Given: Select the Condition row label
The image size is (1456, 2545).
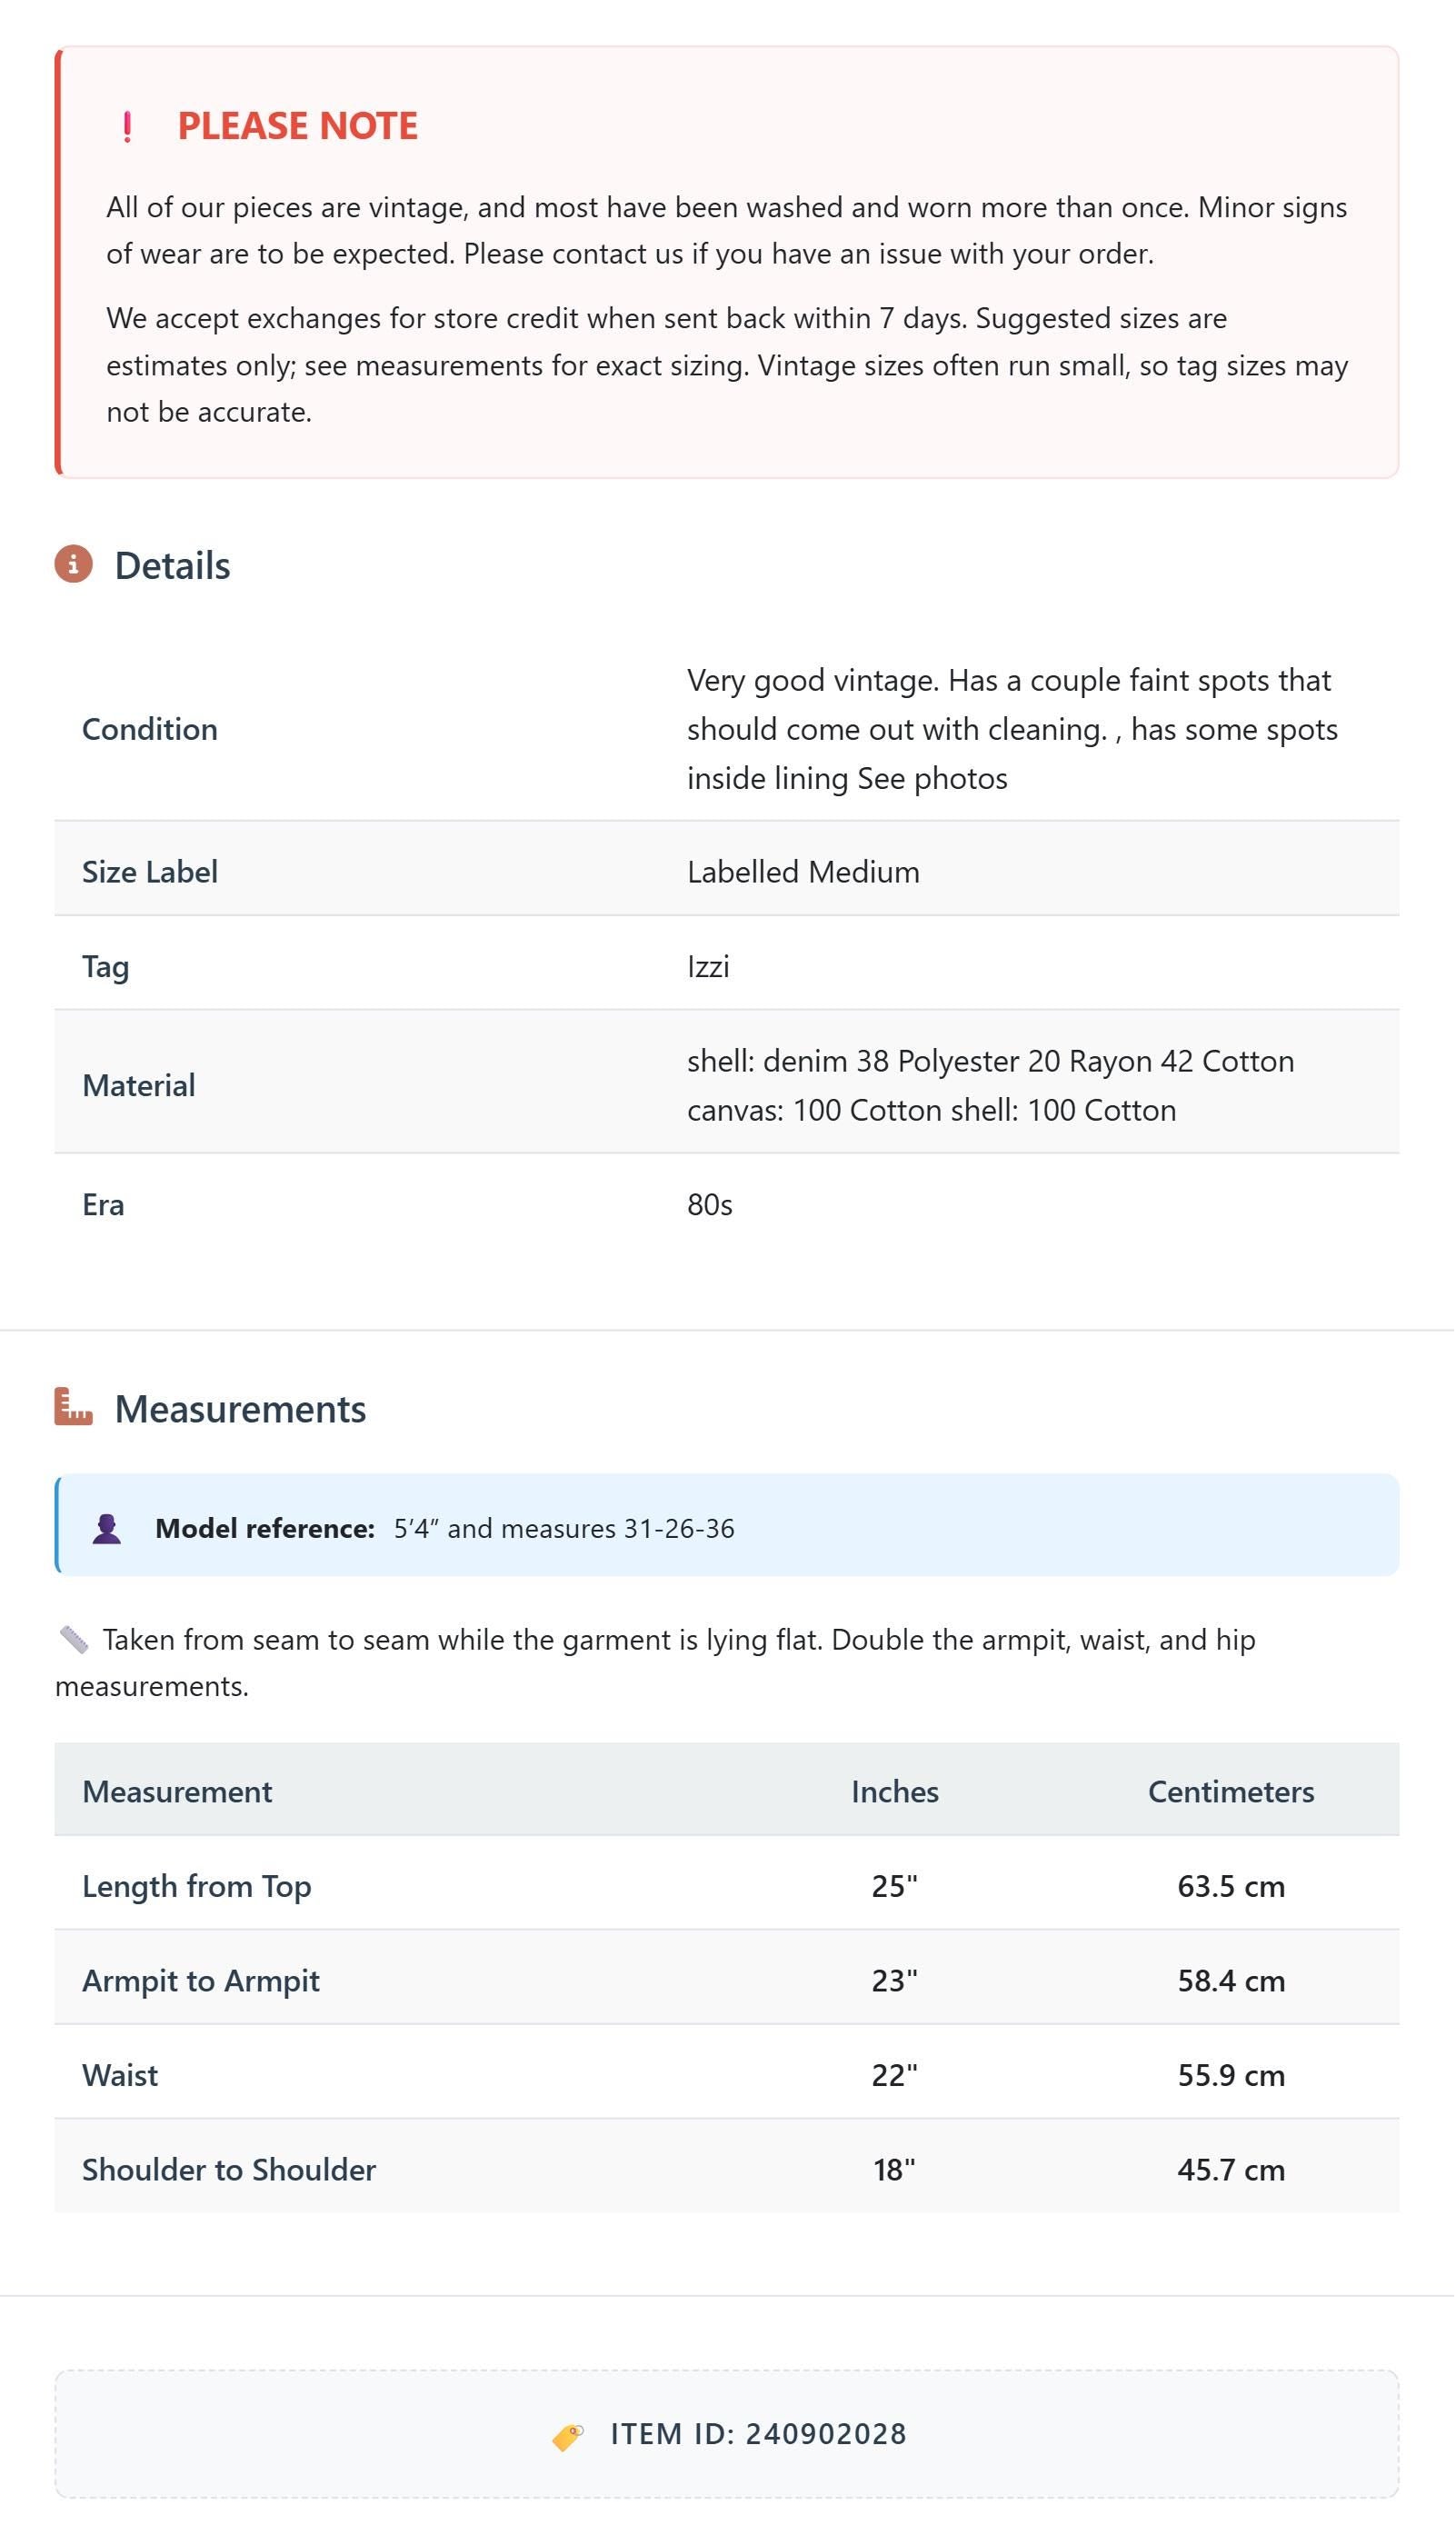Looking at the screenshot, I should (x=150, y=730).
